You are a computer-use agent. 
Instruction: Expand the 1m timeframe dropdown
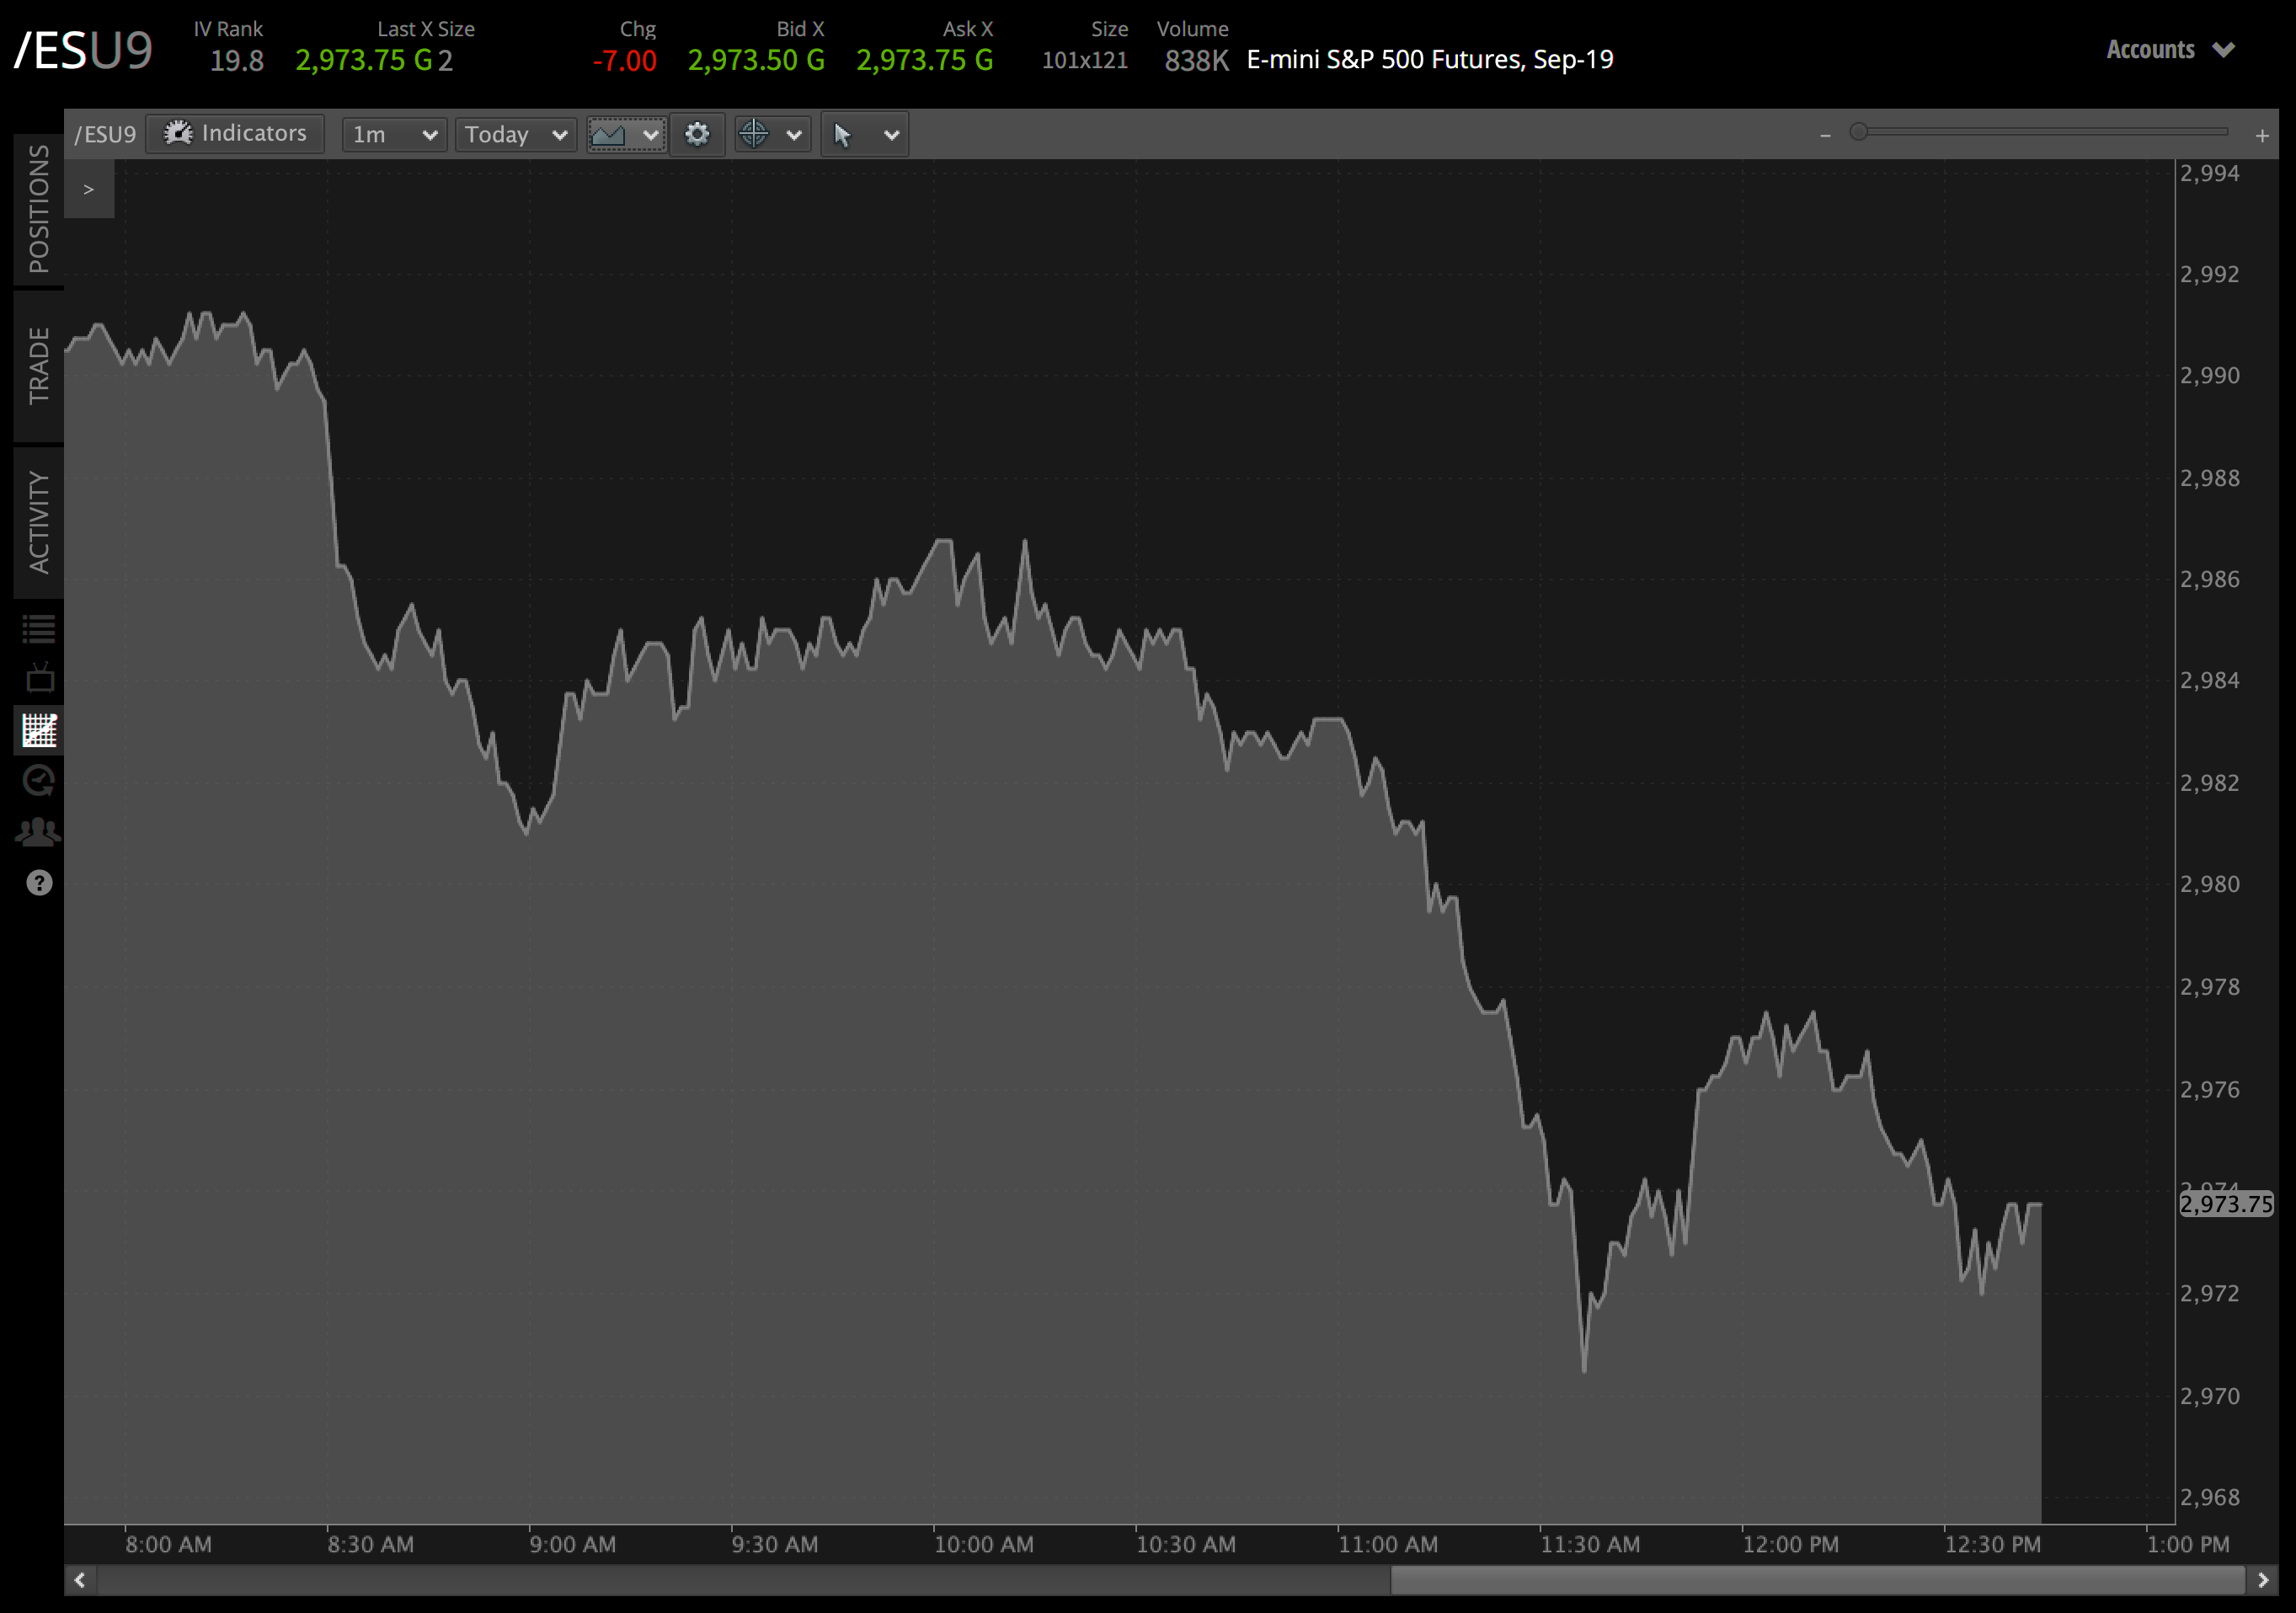[394, 134]
